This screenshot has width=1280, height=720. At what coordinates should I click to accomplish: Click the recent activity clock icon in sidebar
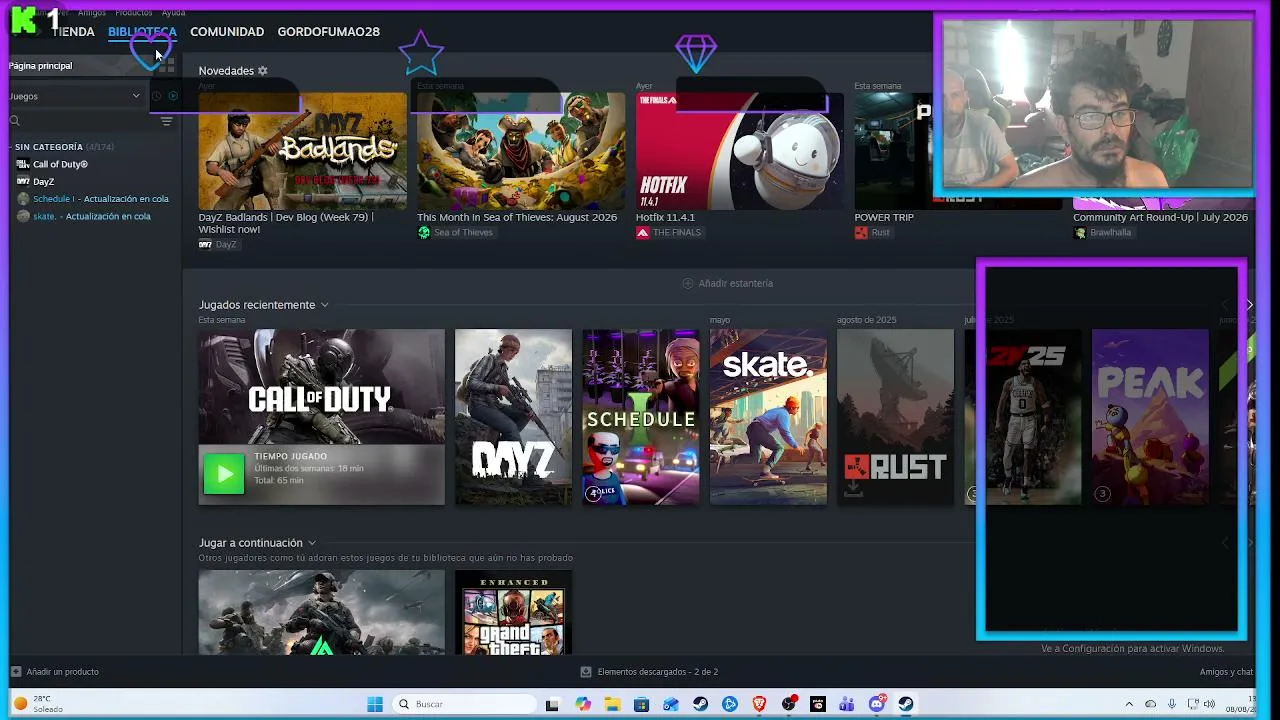click(x=157, y=96)
